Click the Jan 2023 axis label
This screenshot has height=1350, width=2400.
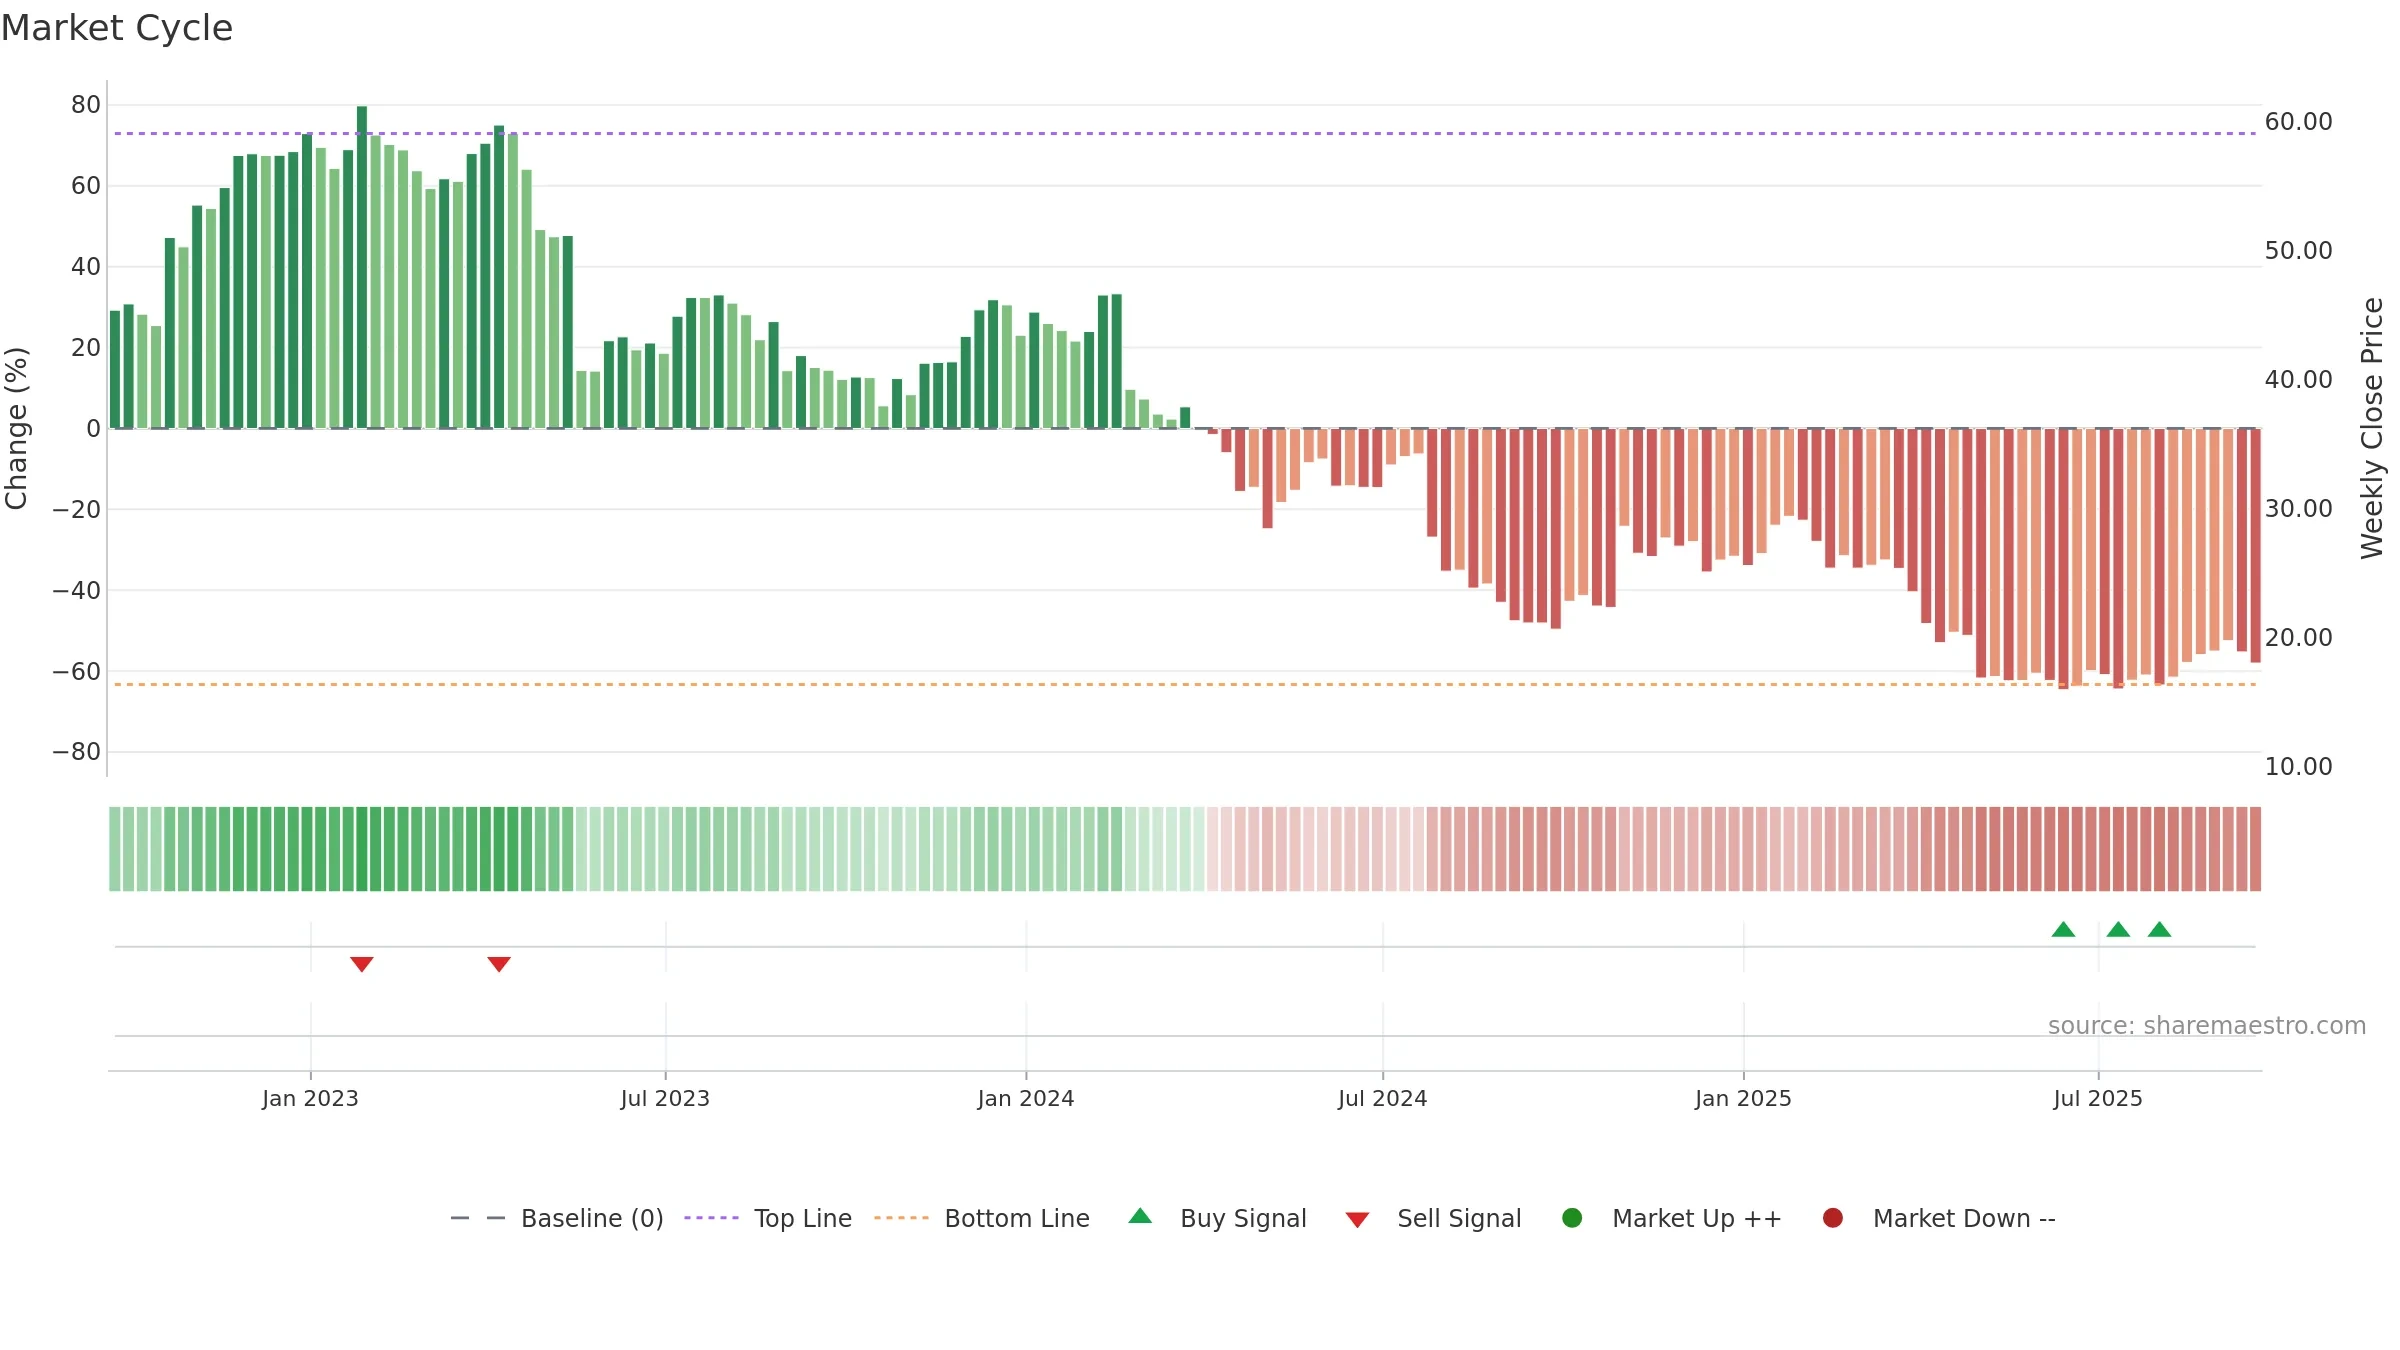pos(310,1098)
